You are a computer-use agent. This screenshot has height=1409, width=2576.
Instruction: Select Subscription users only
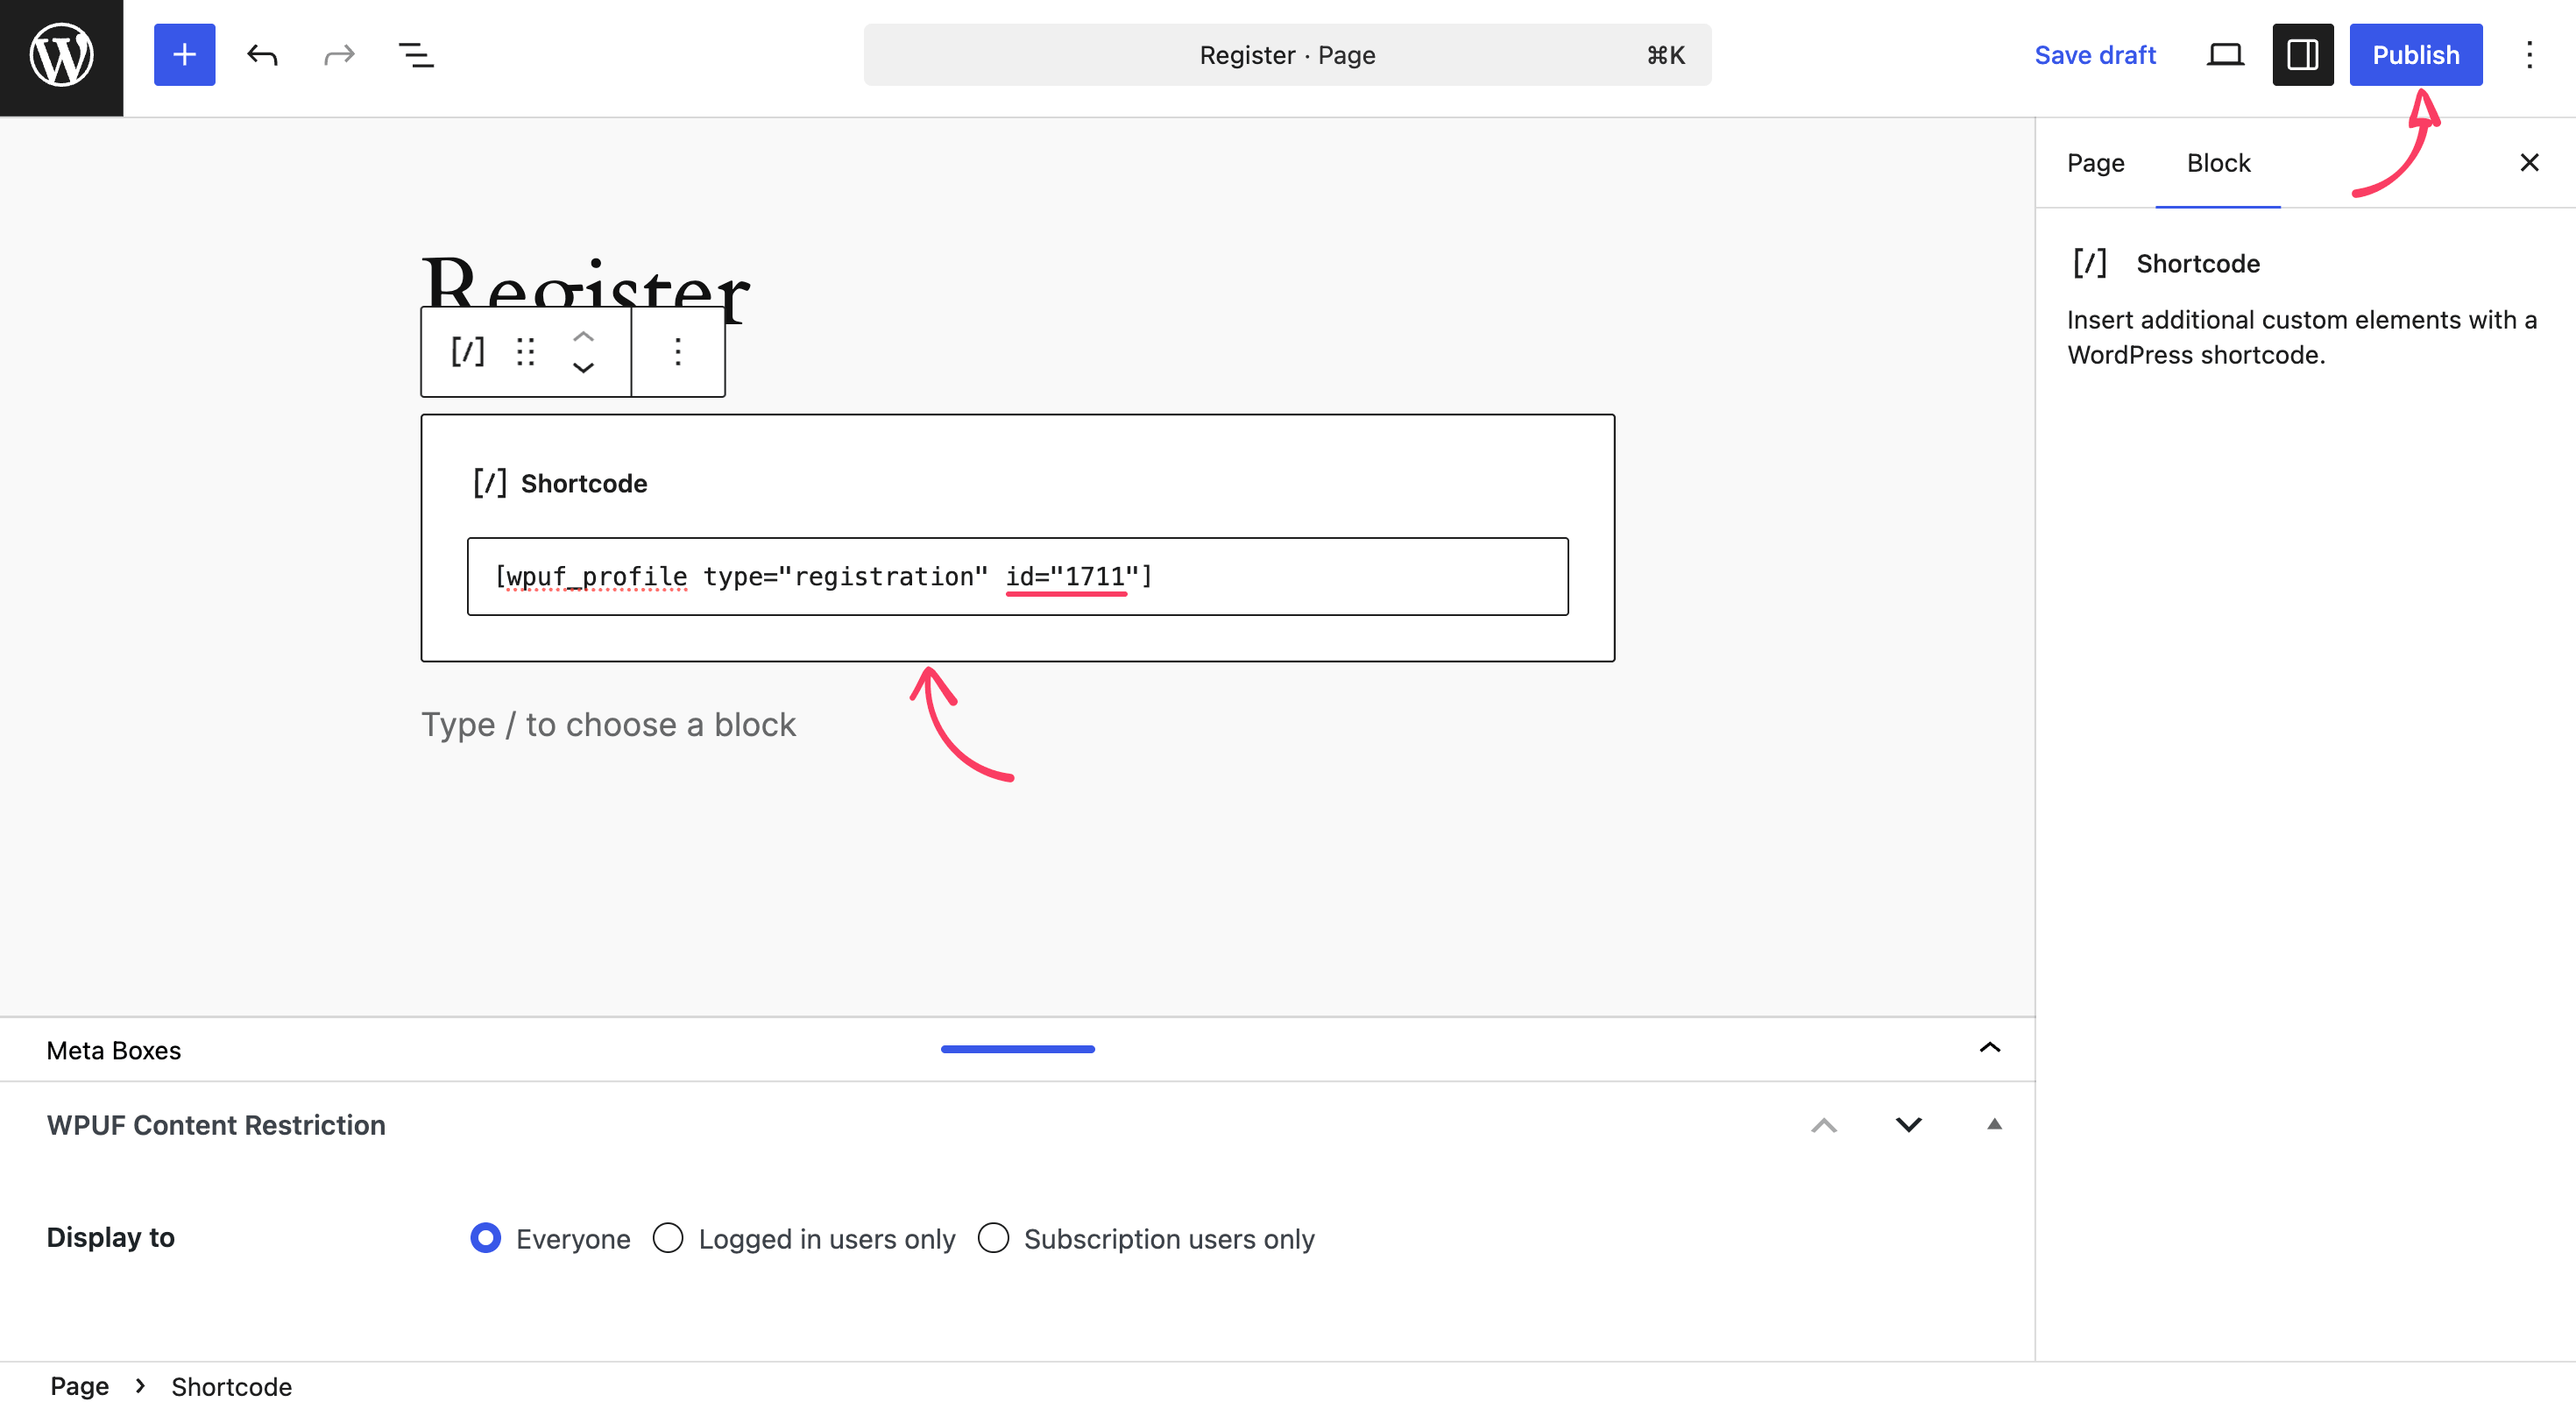click(x=993, y=1238)
